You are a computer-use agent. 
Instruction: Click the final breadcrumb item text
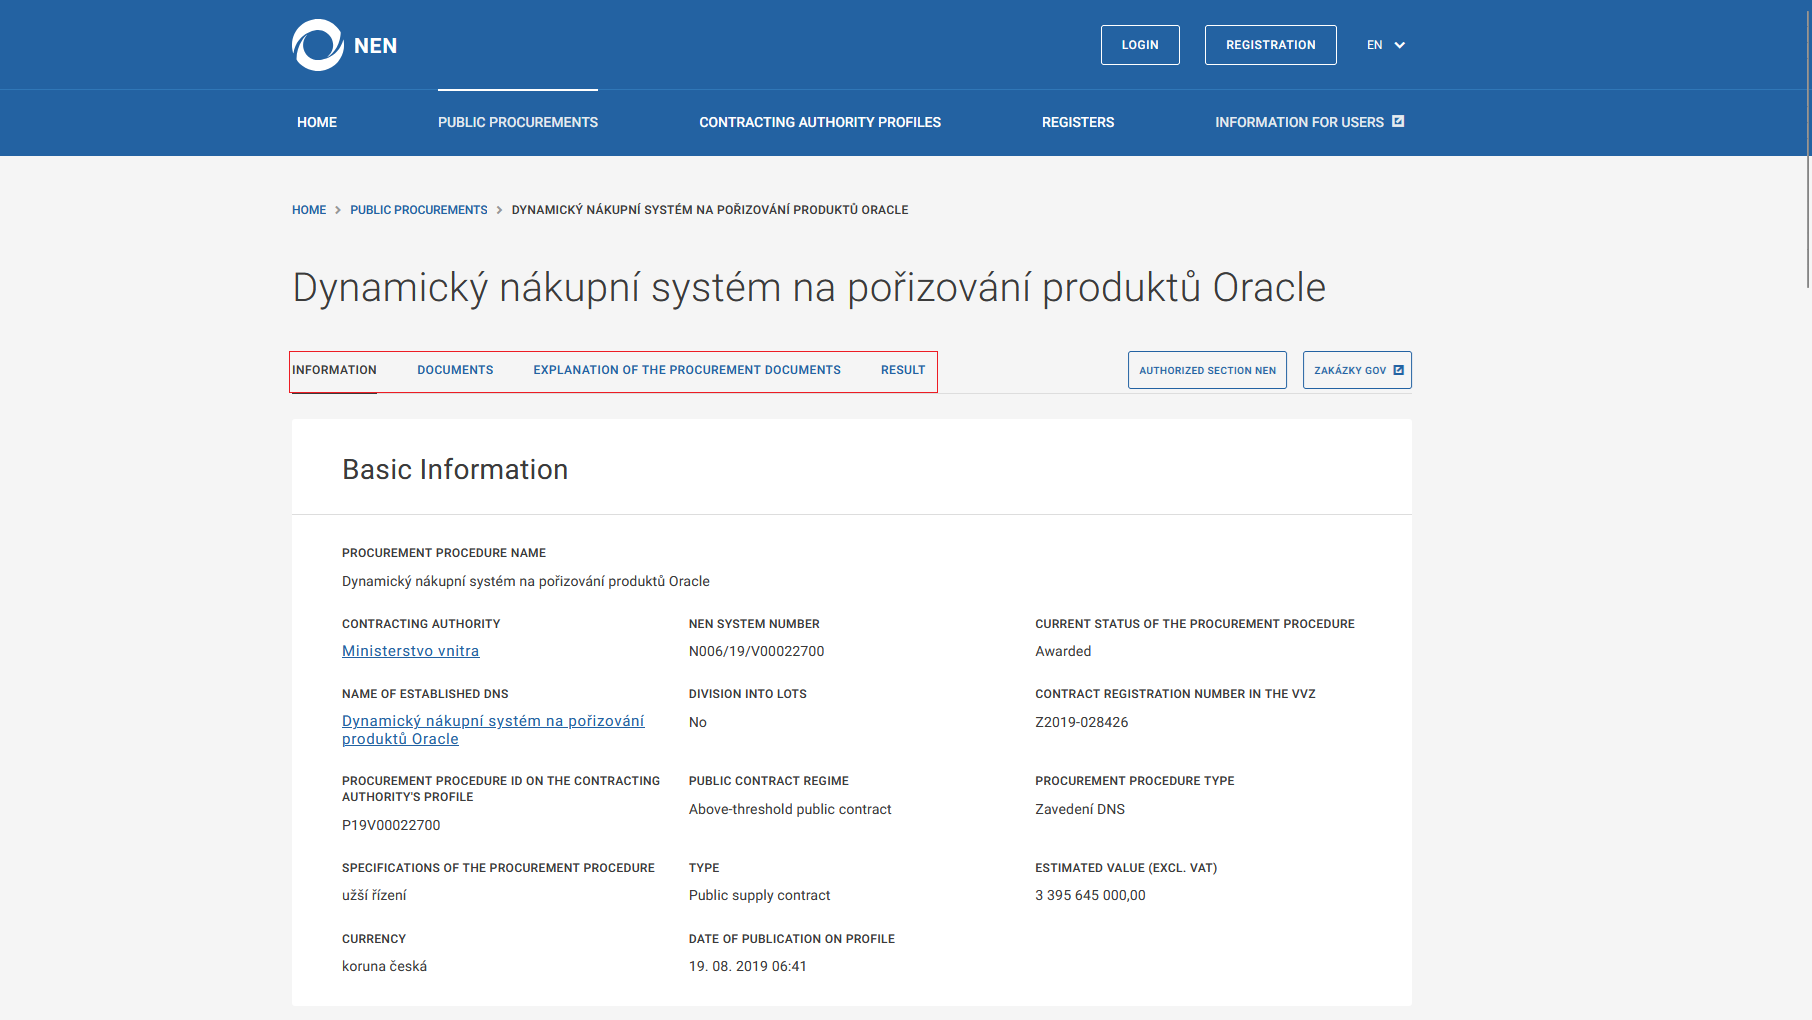[x=710, y=210]
